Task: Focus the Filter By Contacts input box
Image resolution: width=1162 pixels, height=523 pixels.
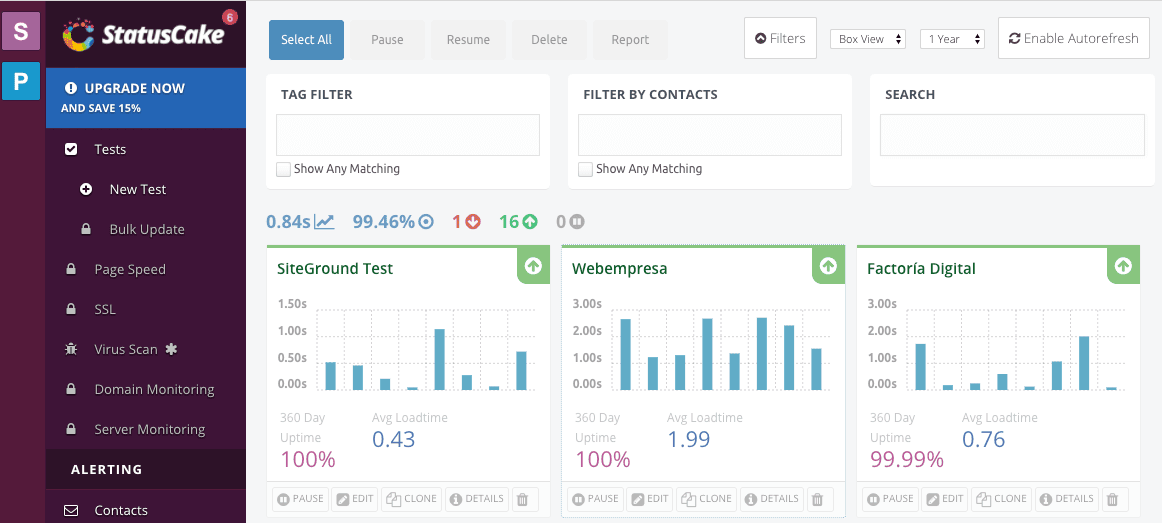Action: 710,135
